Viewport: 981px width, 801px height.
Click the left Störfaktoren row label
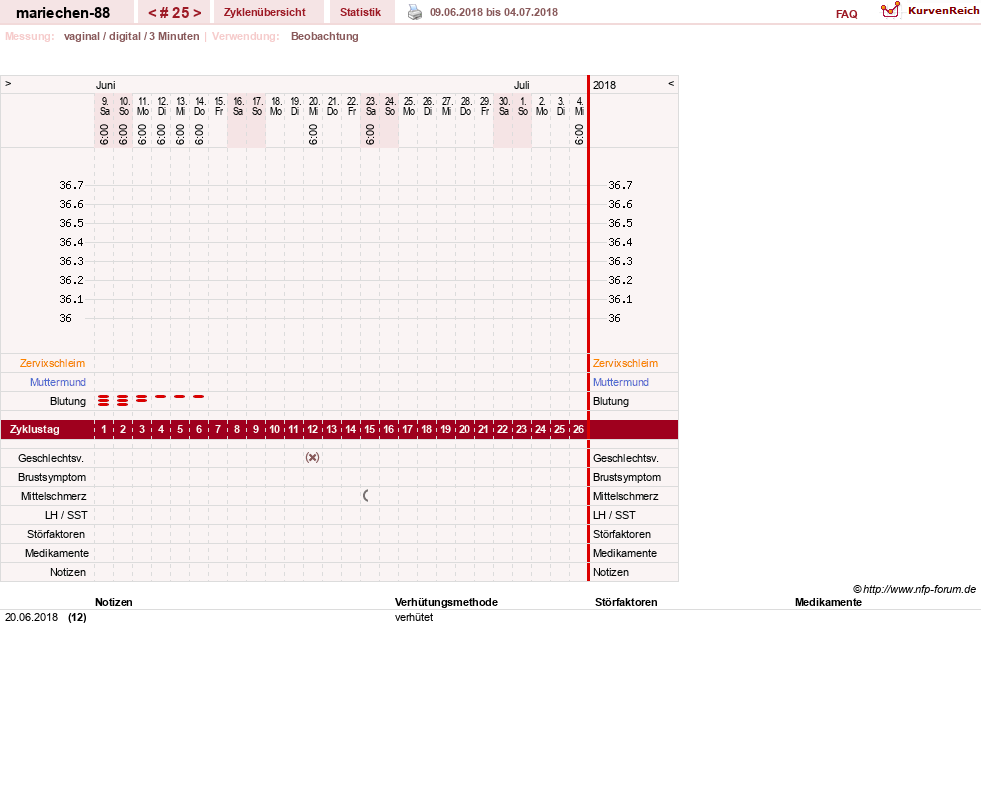pyautogui.click(x=56, y=534)
